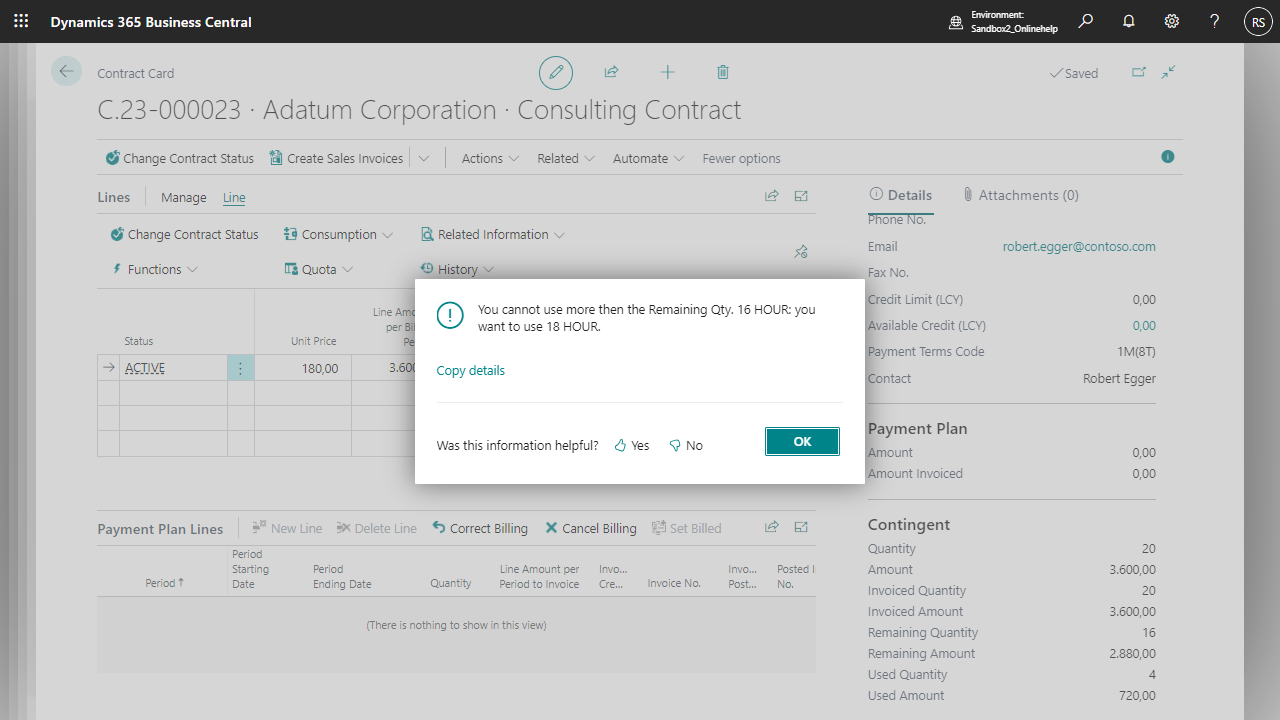1280x720 pixels.
Task: Click the Payment Terms Code value 1M(8T)
Action: tap(1134, 351)
